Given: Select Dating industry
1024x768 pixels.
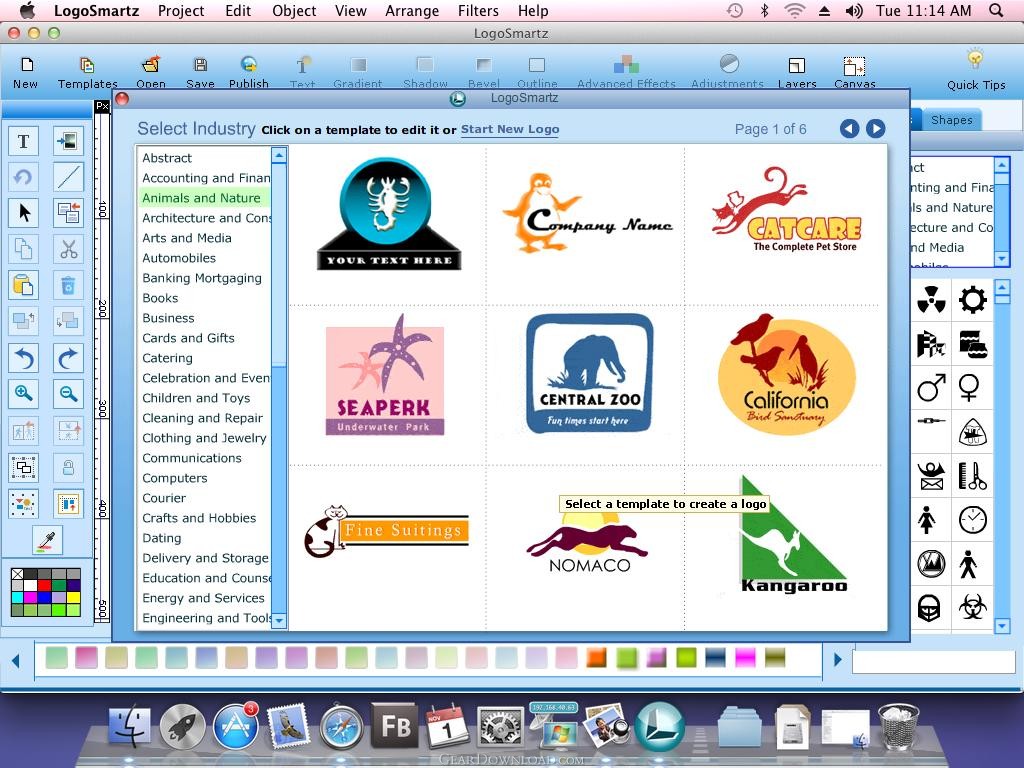Looking at the screenshot, I should 204,538.
